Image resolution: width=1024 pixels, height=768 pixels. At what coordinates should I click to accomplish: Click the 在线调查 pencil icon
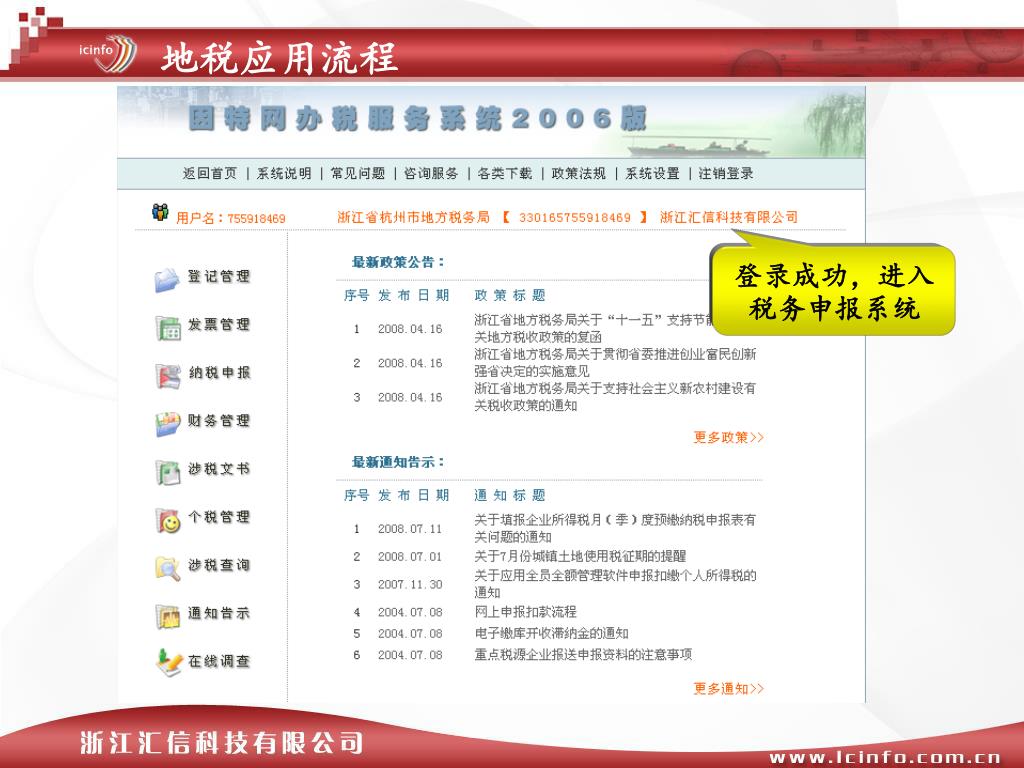pyautogui.click(x=168, y=663)
